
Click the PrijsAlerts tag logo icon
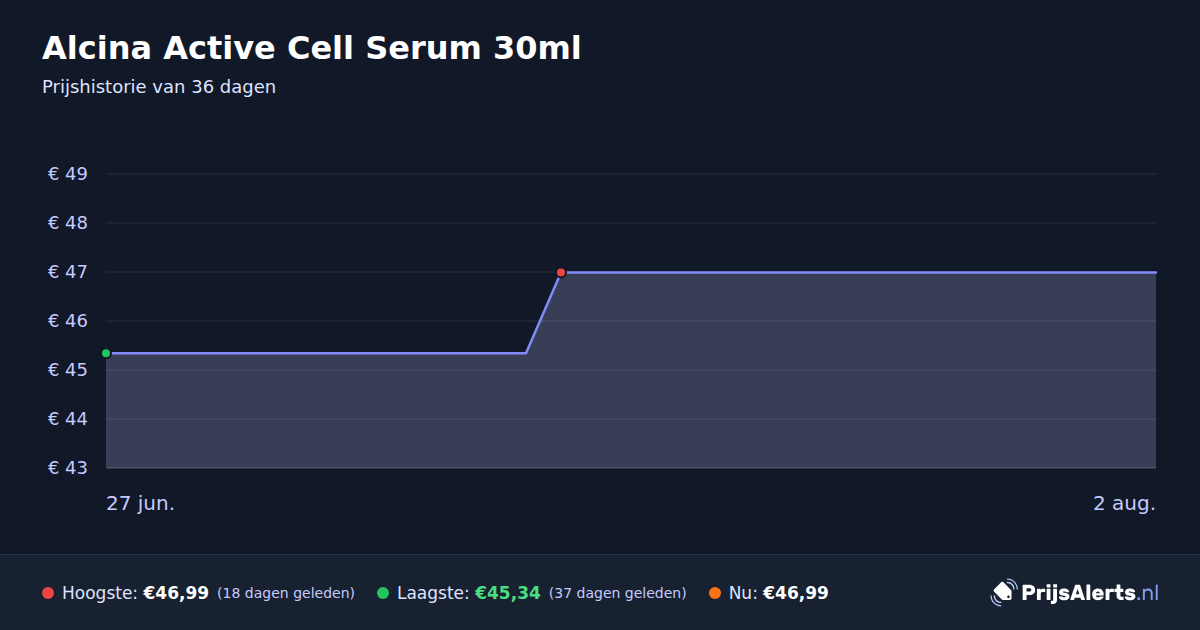point(1003,593)
